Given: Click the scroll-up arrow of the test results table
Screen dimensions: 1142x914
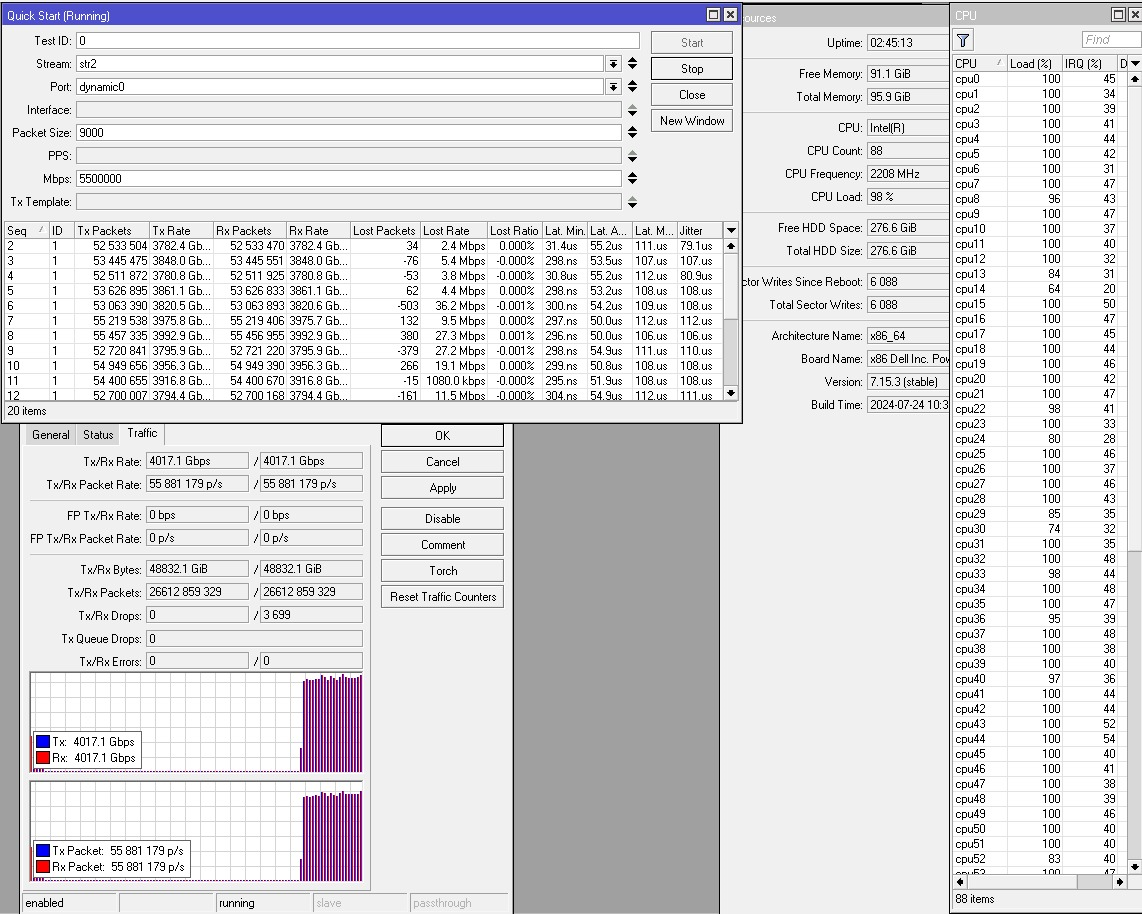Looking at the screenshot, I should [731, 245].
